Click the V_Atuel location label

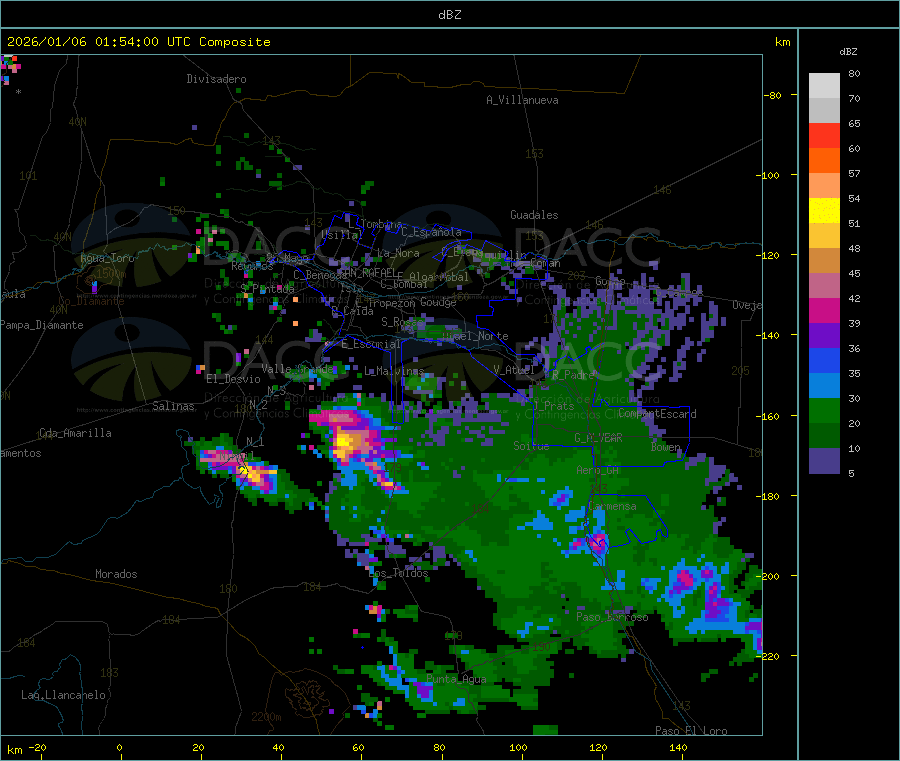pyautogui.click(x=514, y=370)
